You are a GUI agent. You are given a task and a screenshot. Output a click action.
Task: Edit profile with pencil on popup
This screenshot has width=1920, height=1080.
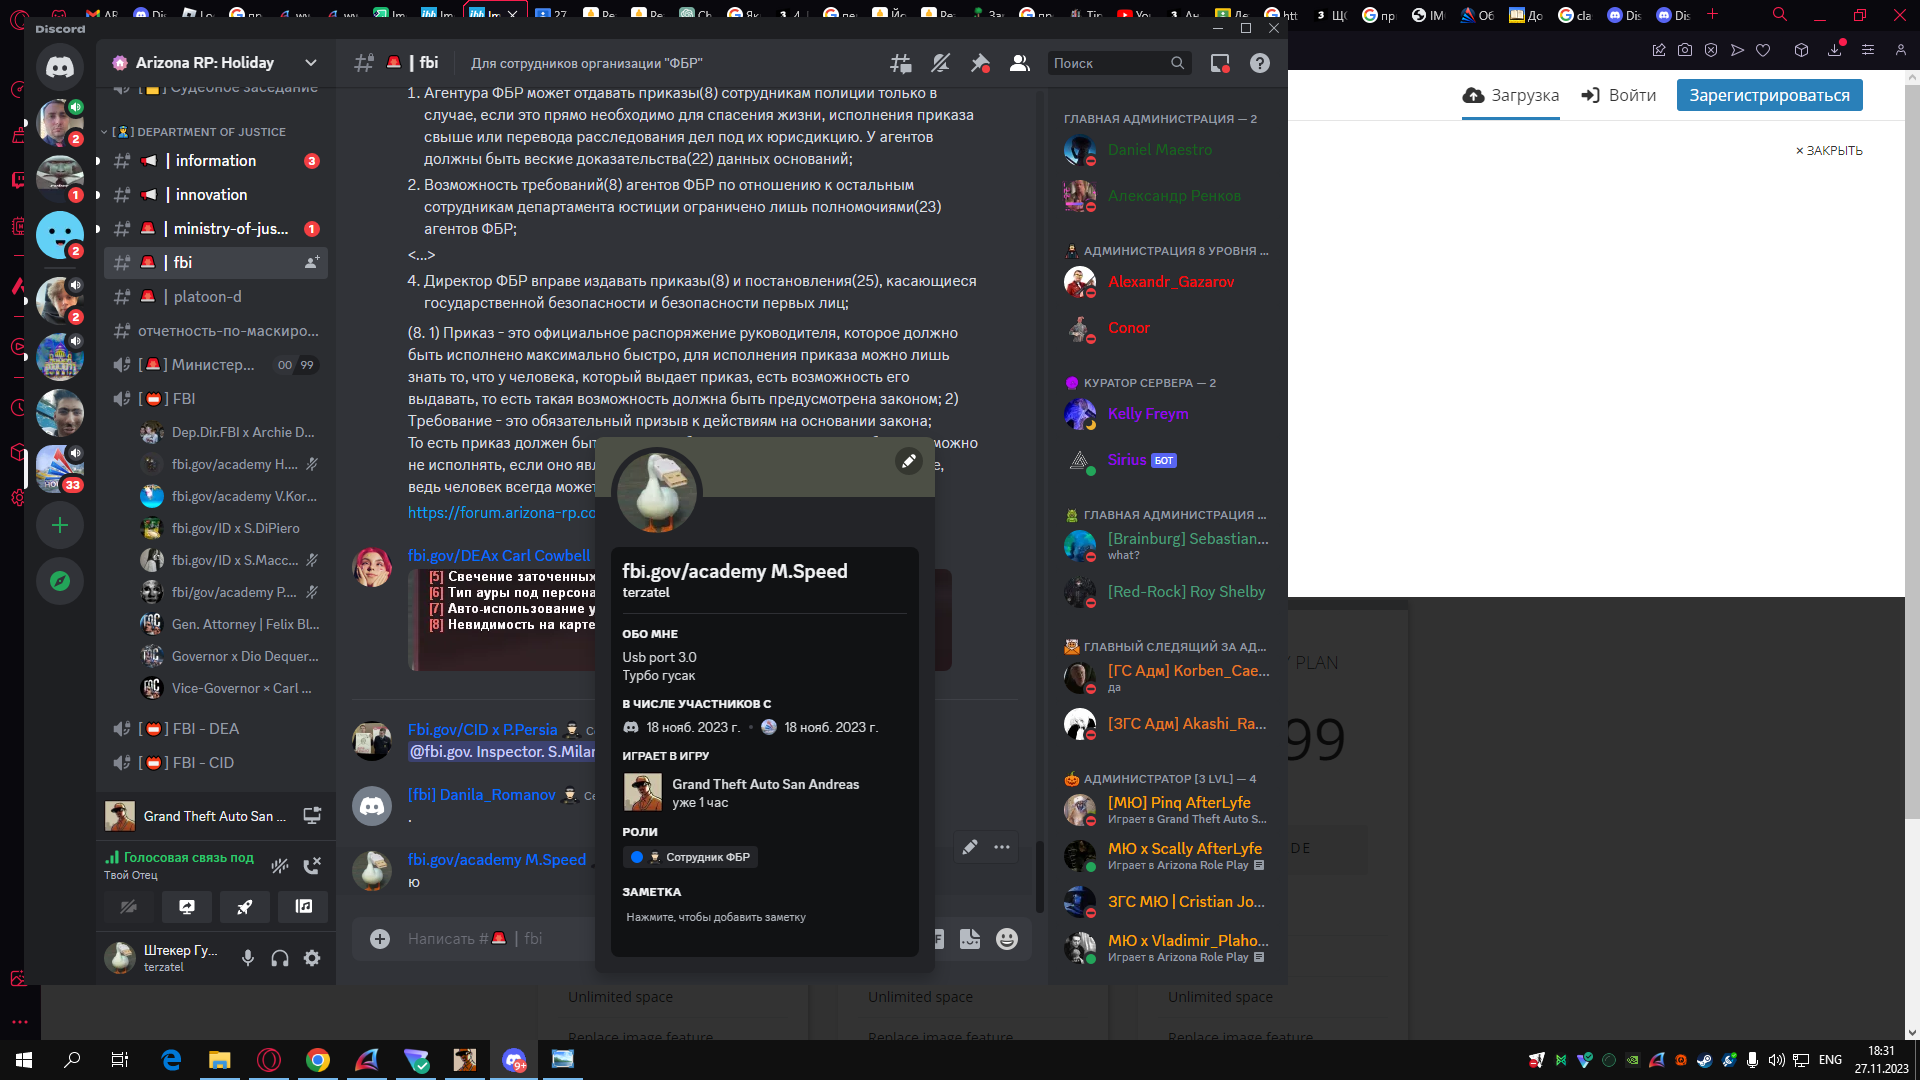(908, 461)
